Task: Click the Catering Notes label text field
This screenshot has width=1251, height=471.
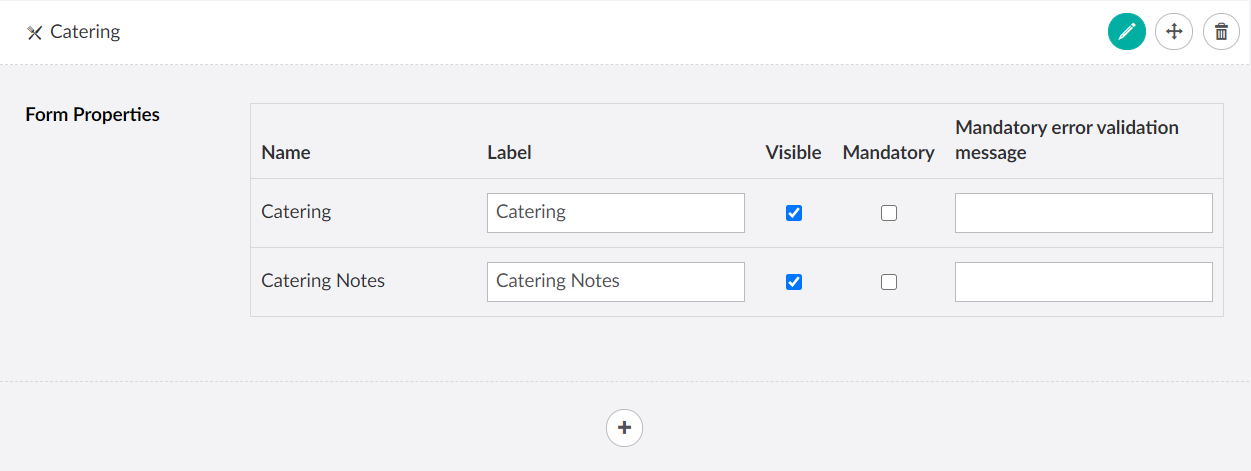Action: pyautogui.click(x=615, y=282)
